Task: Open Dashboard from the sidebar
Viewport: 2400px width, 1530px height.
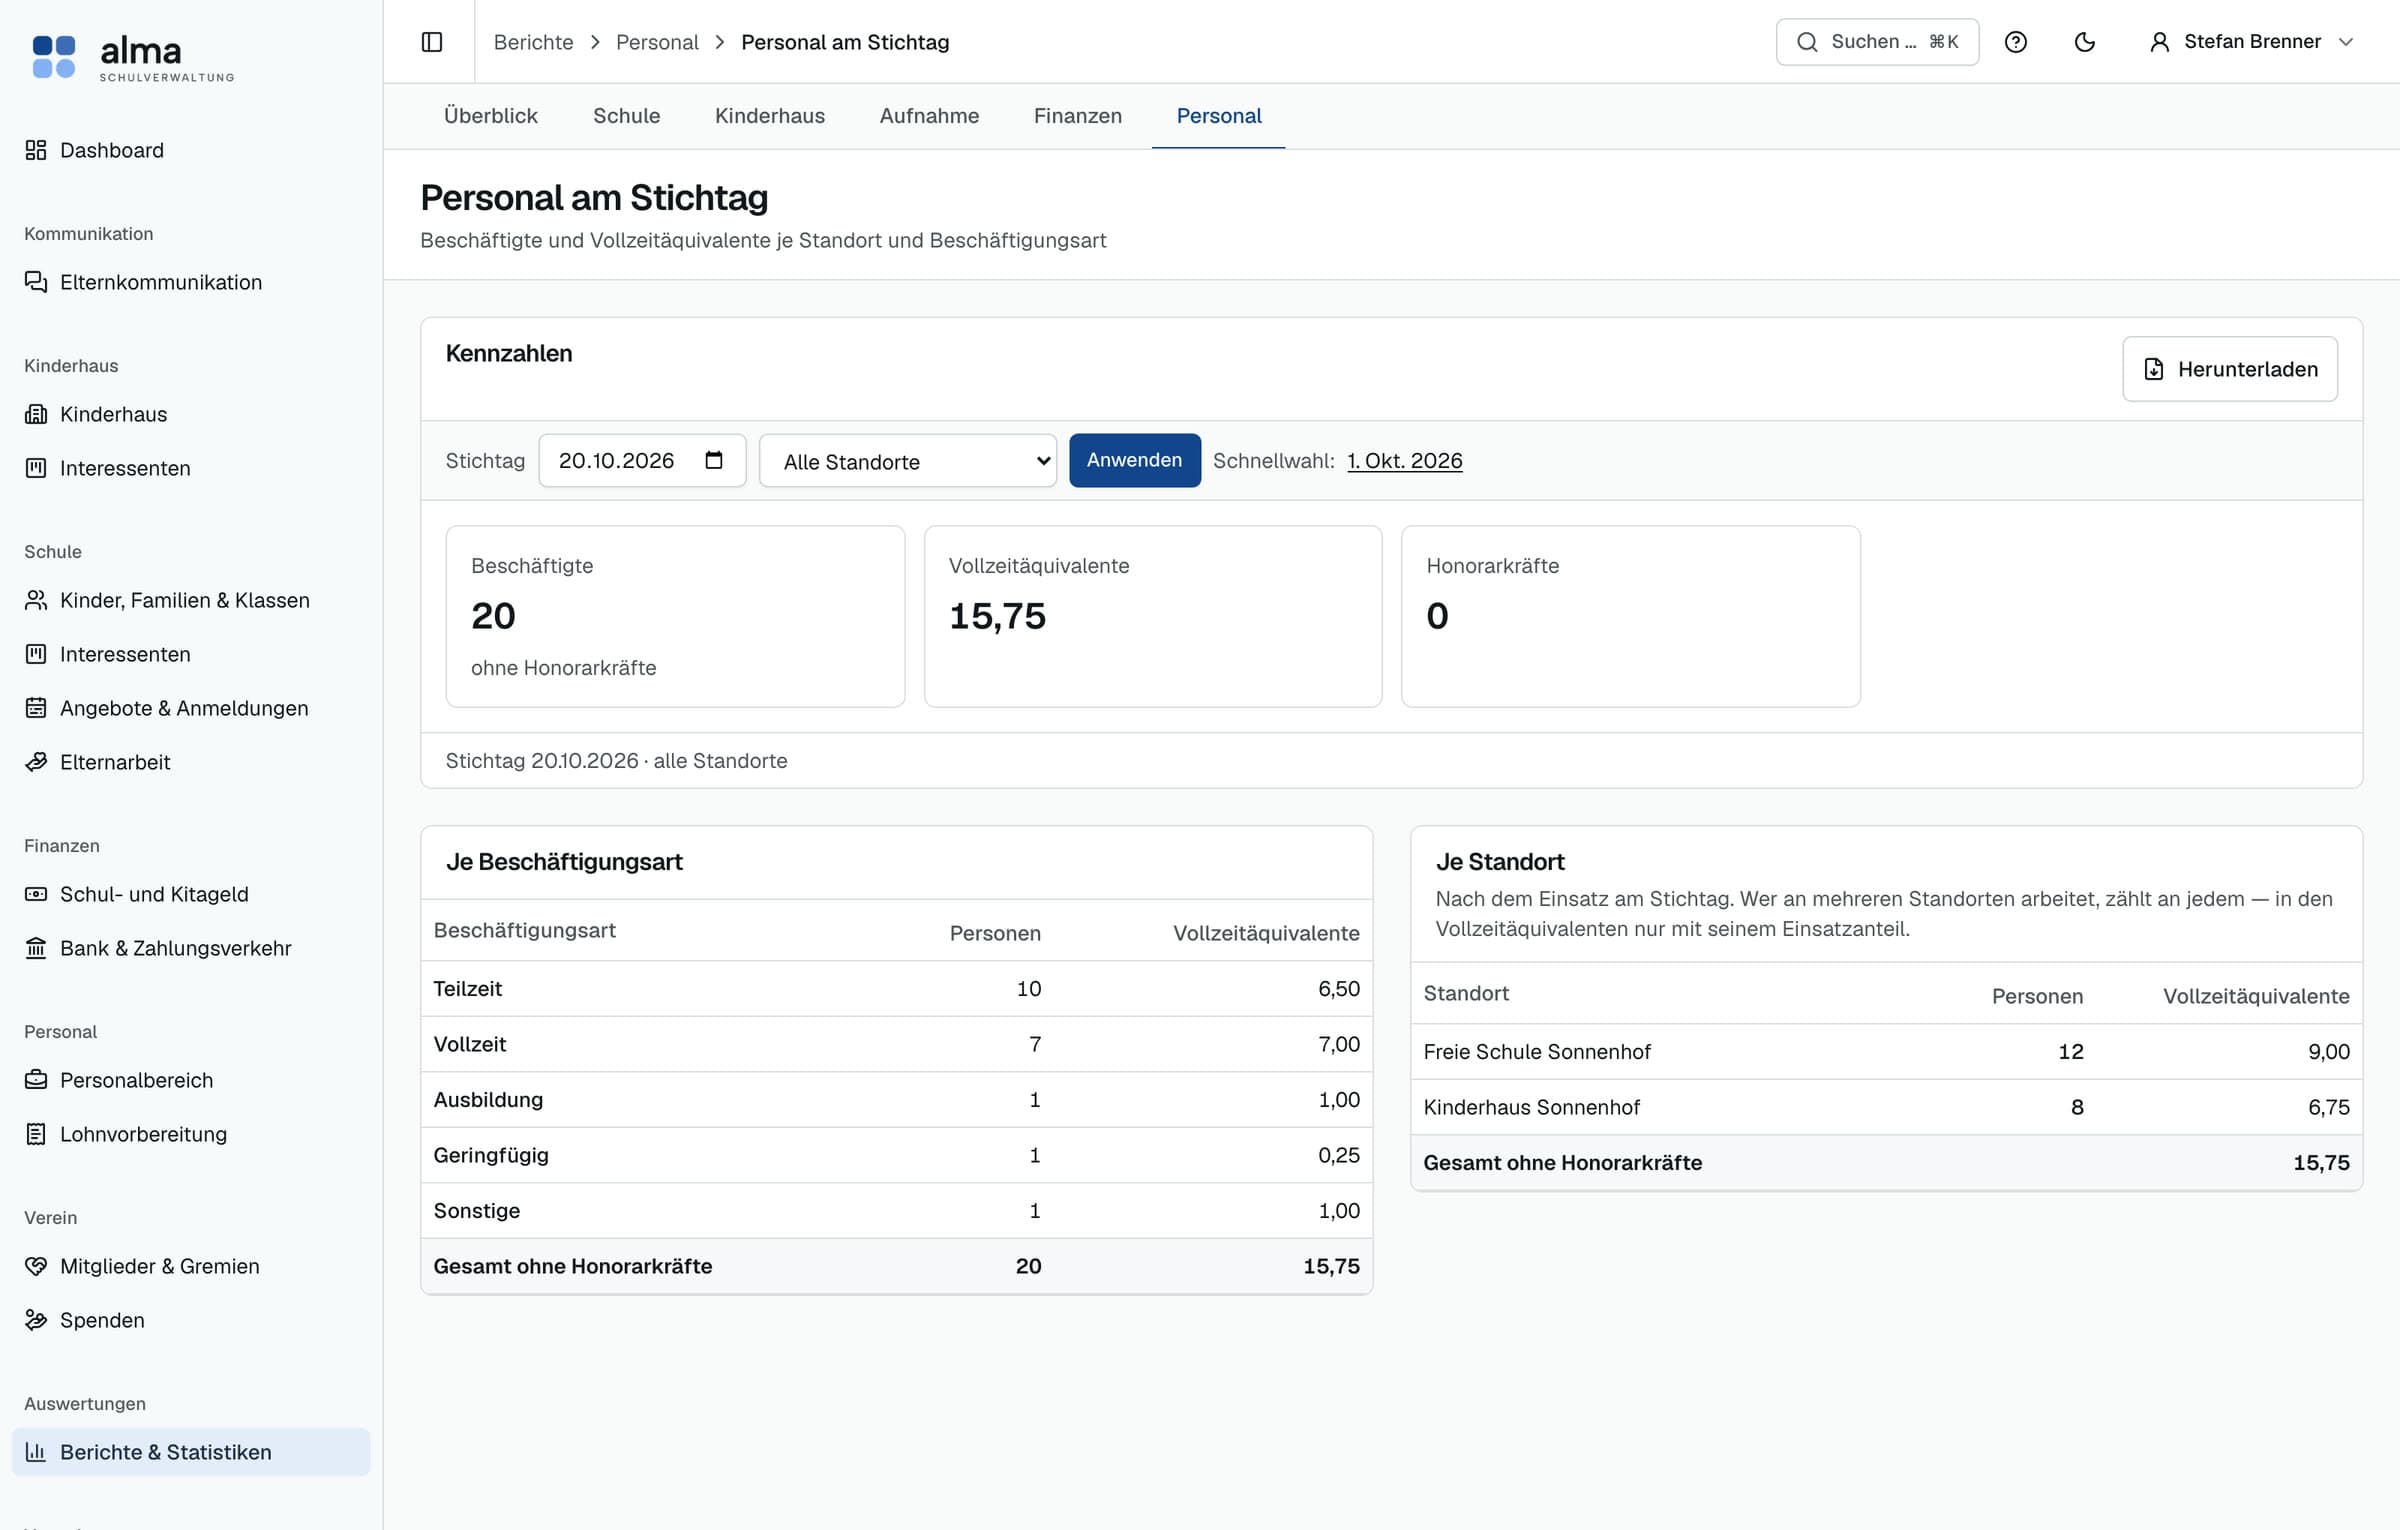Action: coord(191,150)
